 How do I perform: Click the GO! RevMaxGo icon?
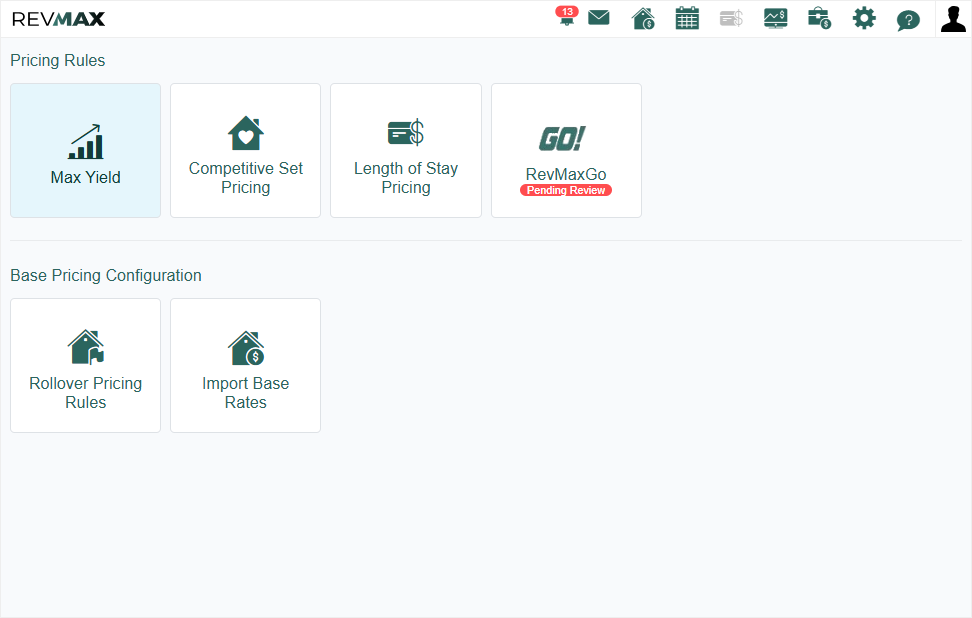click(x=562, y=139)
